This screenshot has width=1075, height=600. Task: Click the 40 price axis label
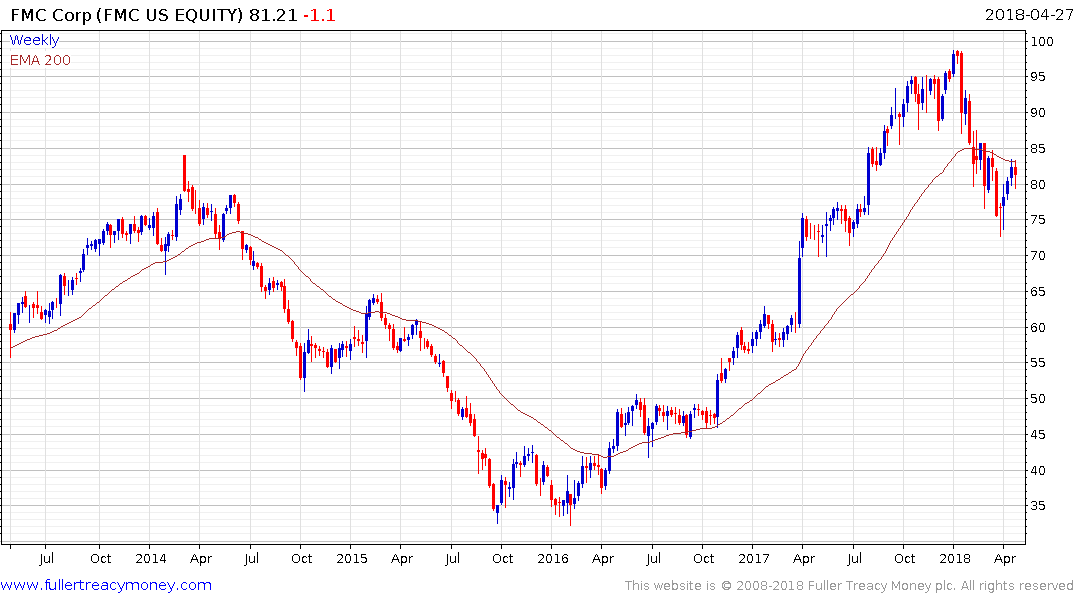point(1038,470)
